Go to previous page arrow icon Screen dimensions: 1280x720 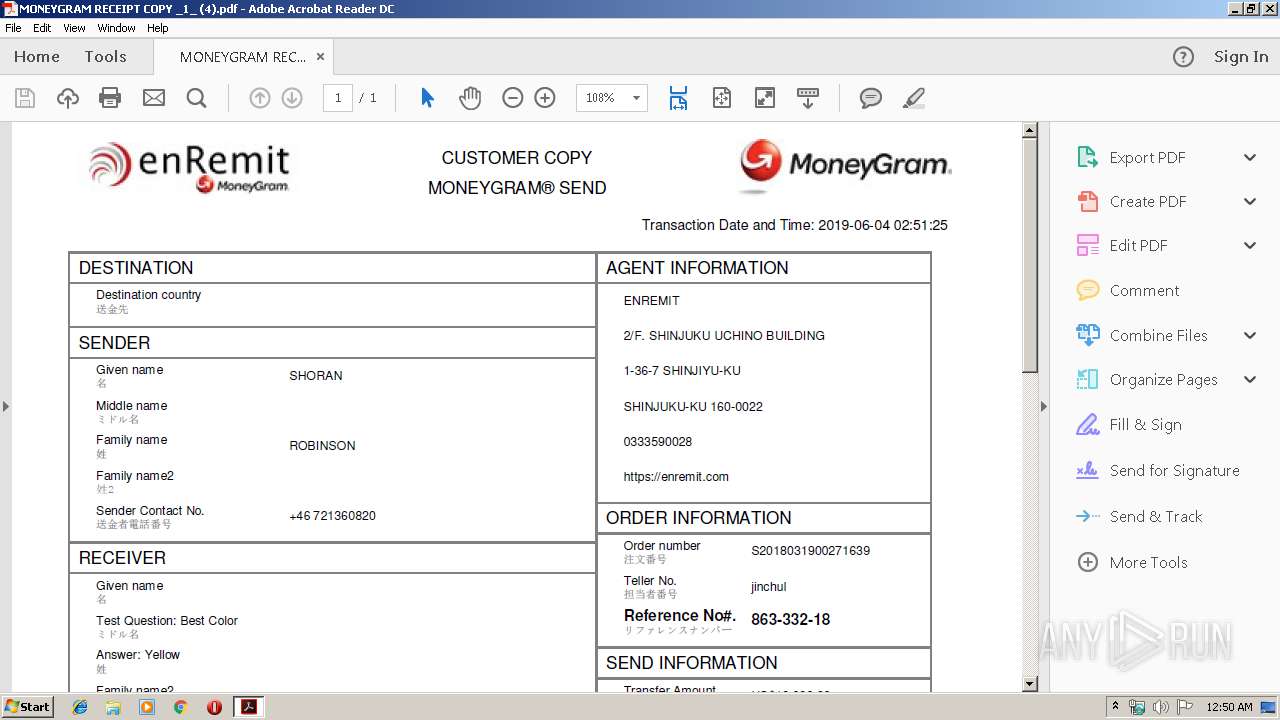pyautogui.click(x=260, y=97)
